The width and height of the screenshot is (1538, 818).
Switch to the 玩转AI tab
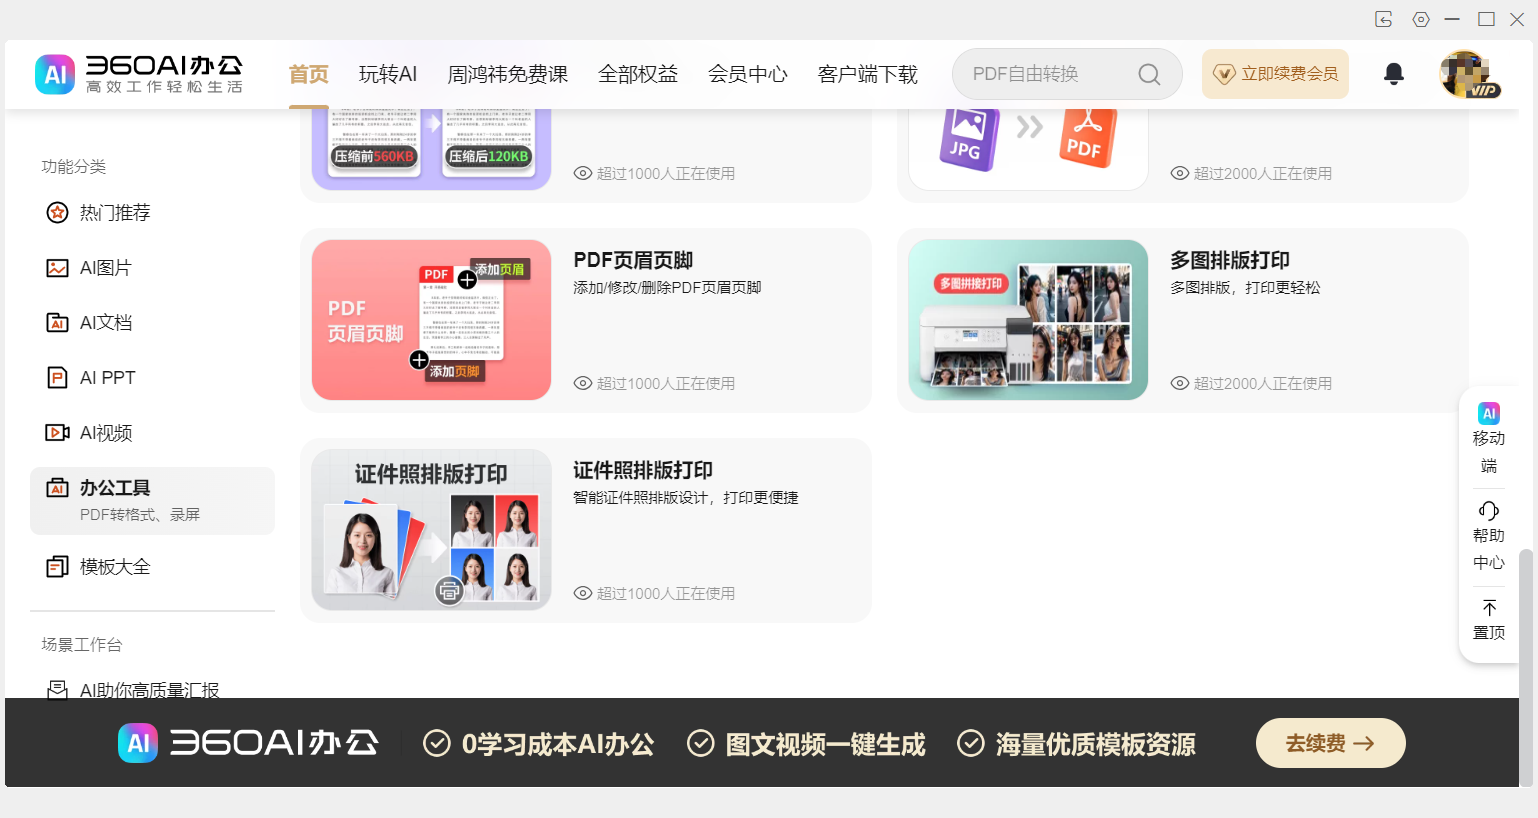coord(387,74)
